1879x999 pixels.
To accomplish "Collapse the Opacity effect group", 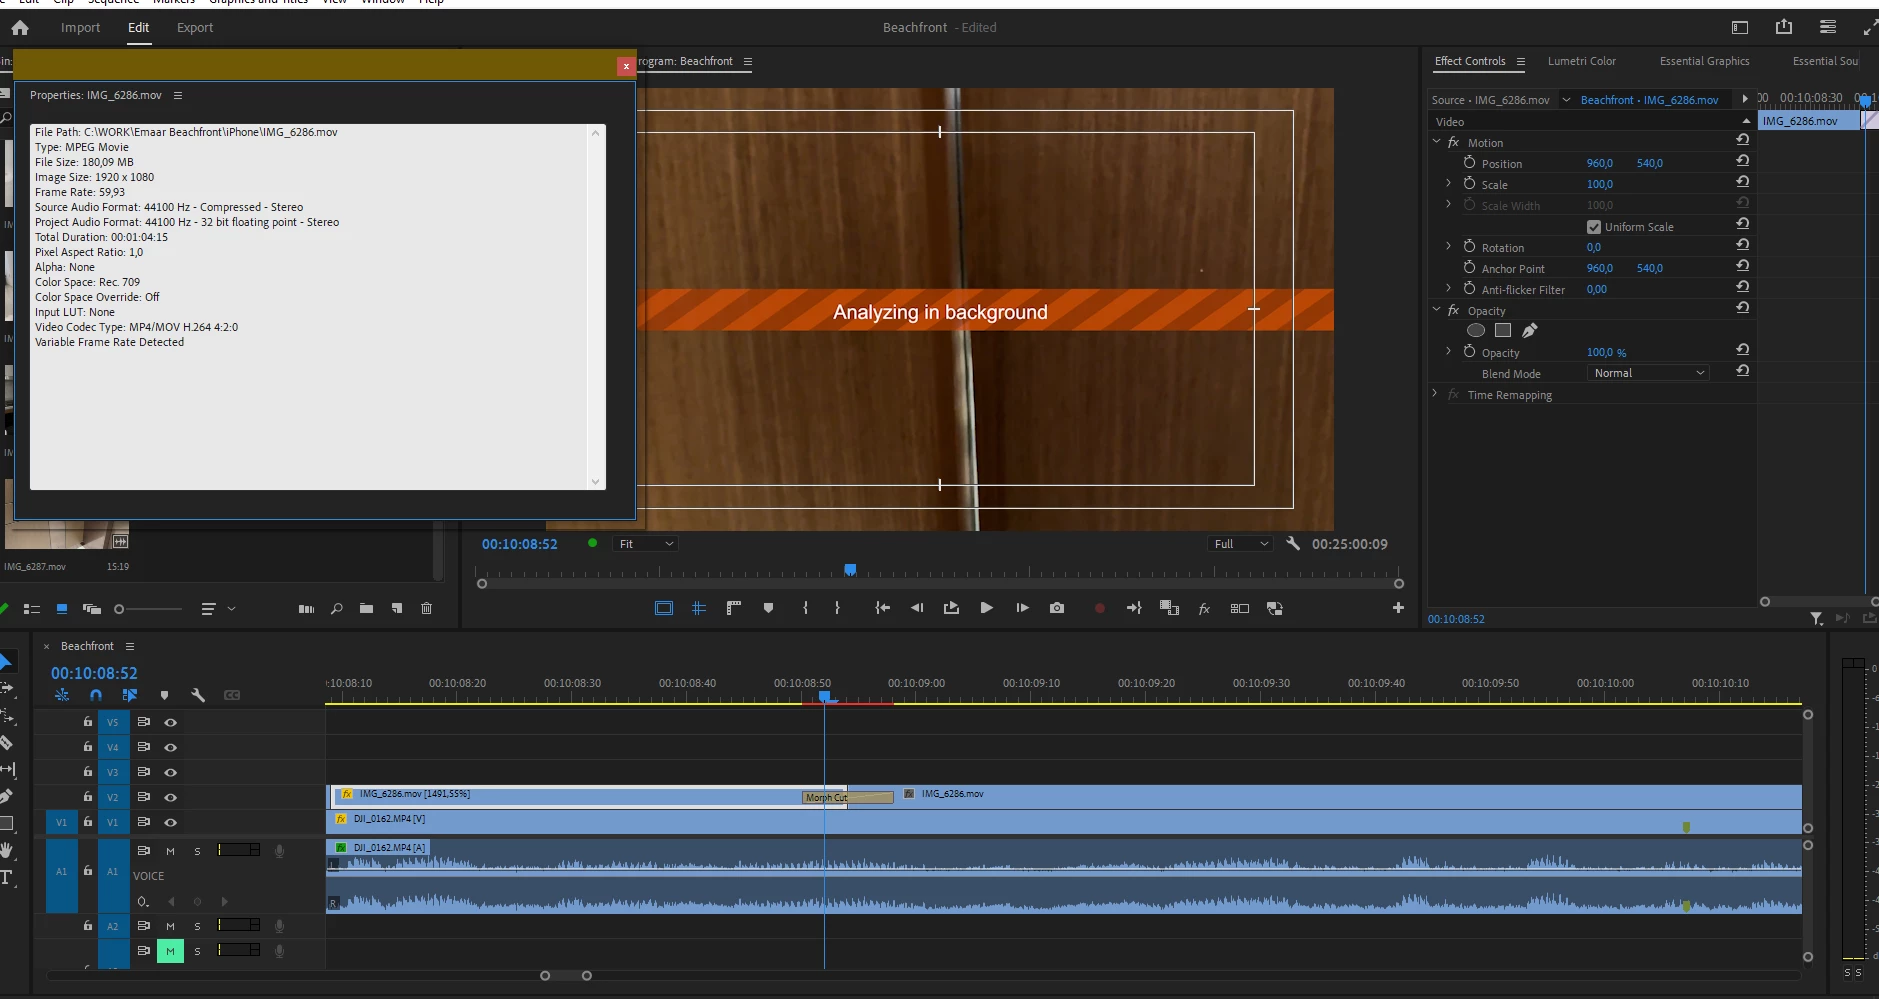I will pos(1437,310).
